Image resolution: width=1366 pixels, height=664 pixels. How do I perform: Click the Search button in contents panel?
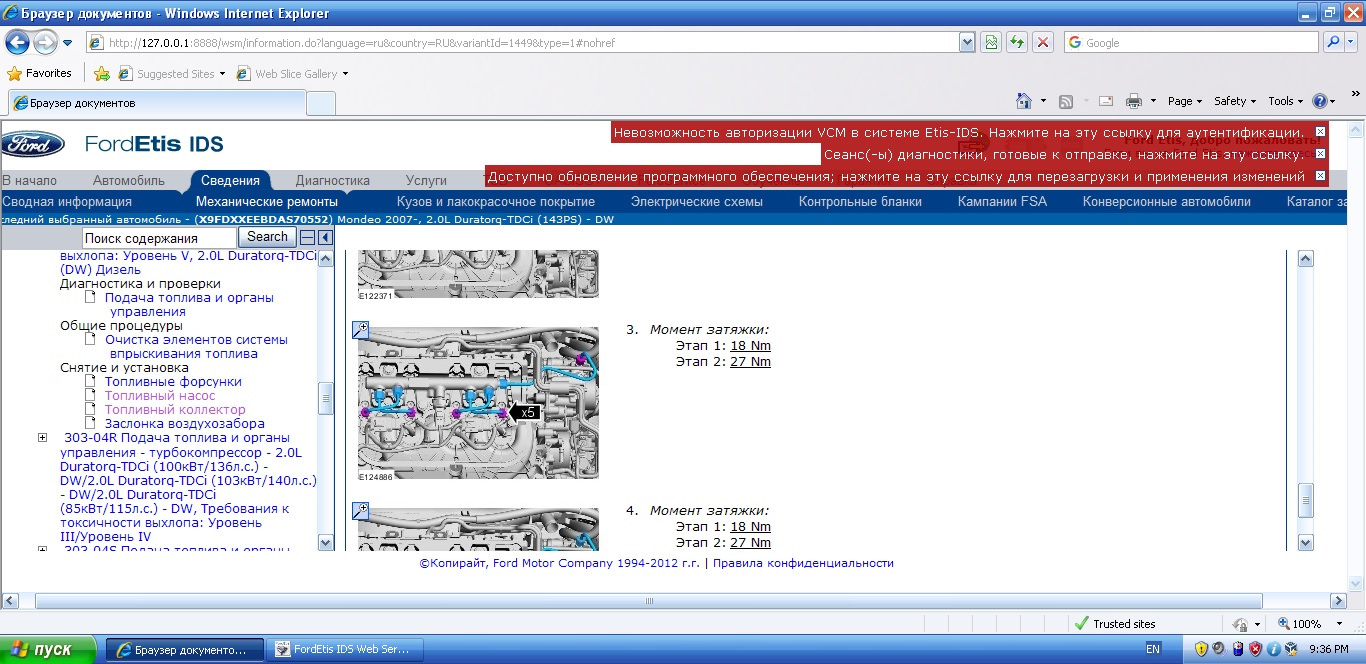[267, 237]
